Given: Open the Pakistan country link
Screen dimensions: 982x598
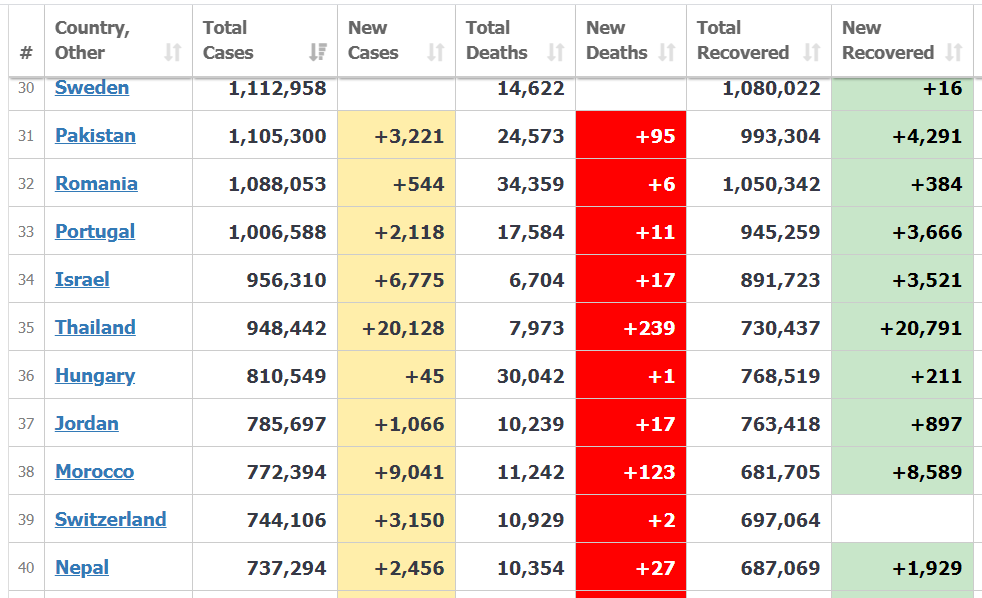Looking at the screenshot, I should click(x=95, y=135).
